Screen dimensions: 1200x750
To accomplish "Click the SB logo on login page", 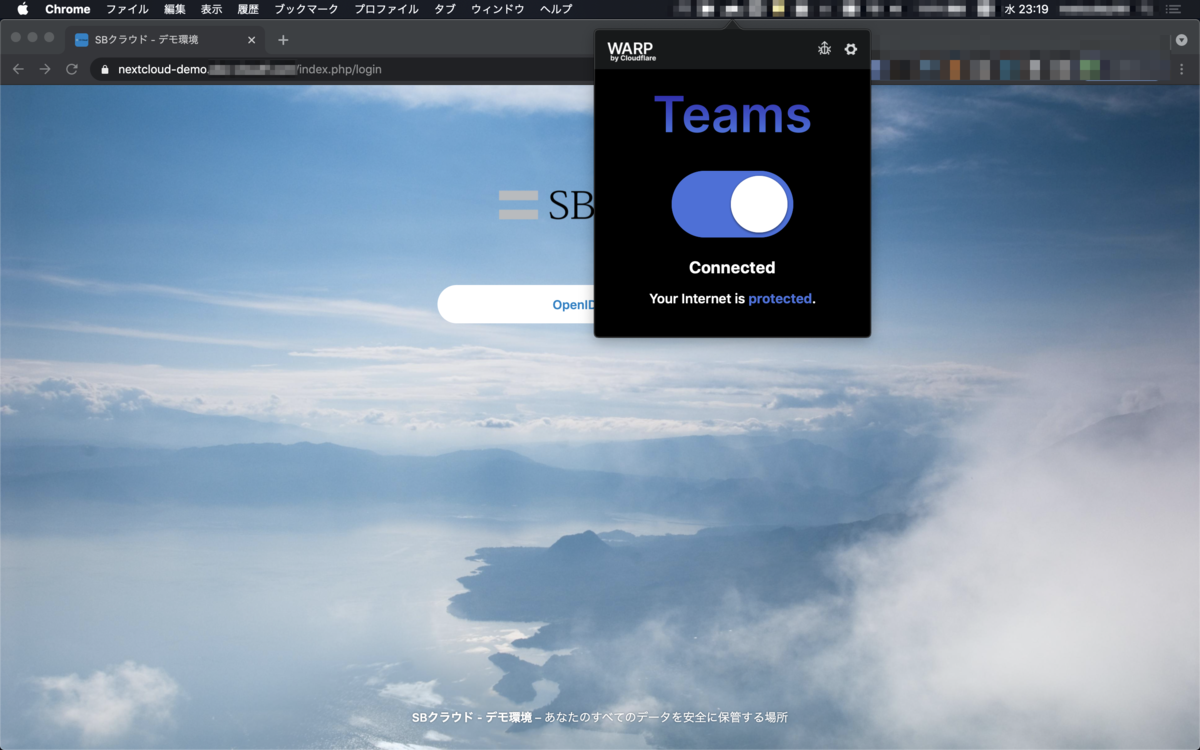I will point(546,205).
